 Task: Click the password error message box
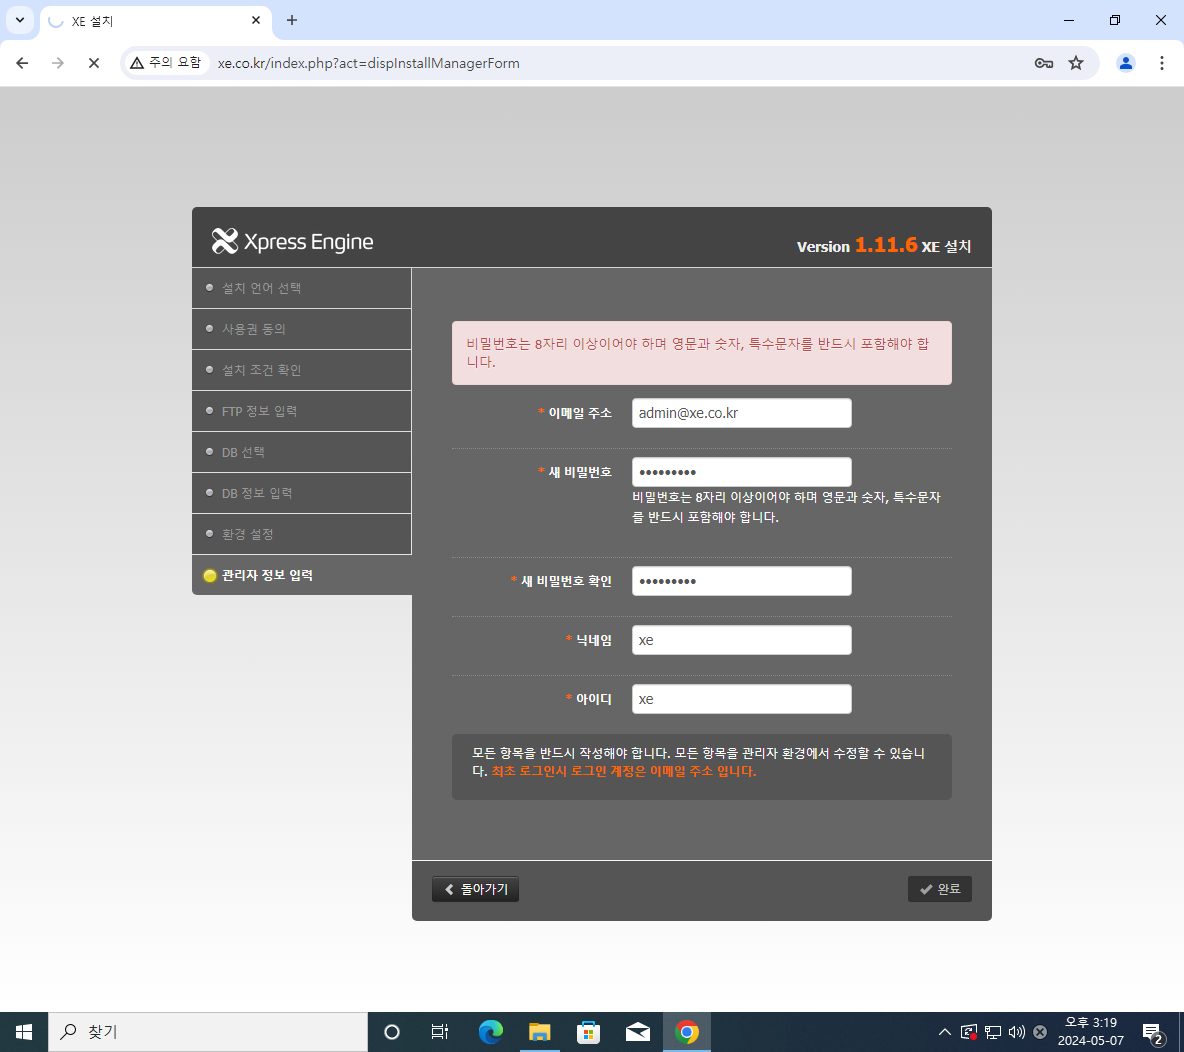click(701, 353)
